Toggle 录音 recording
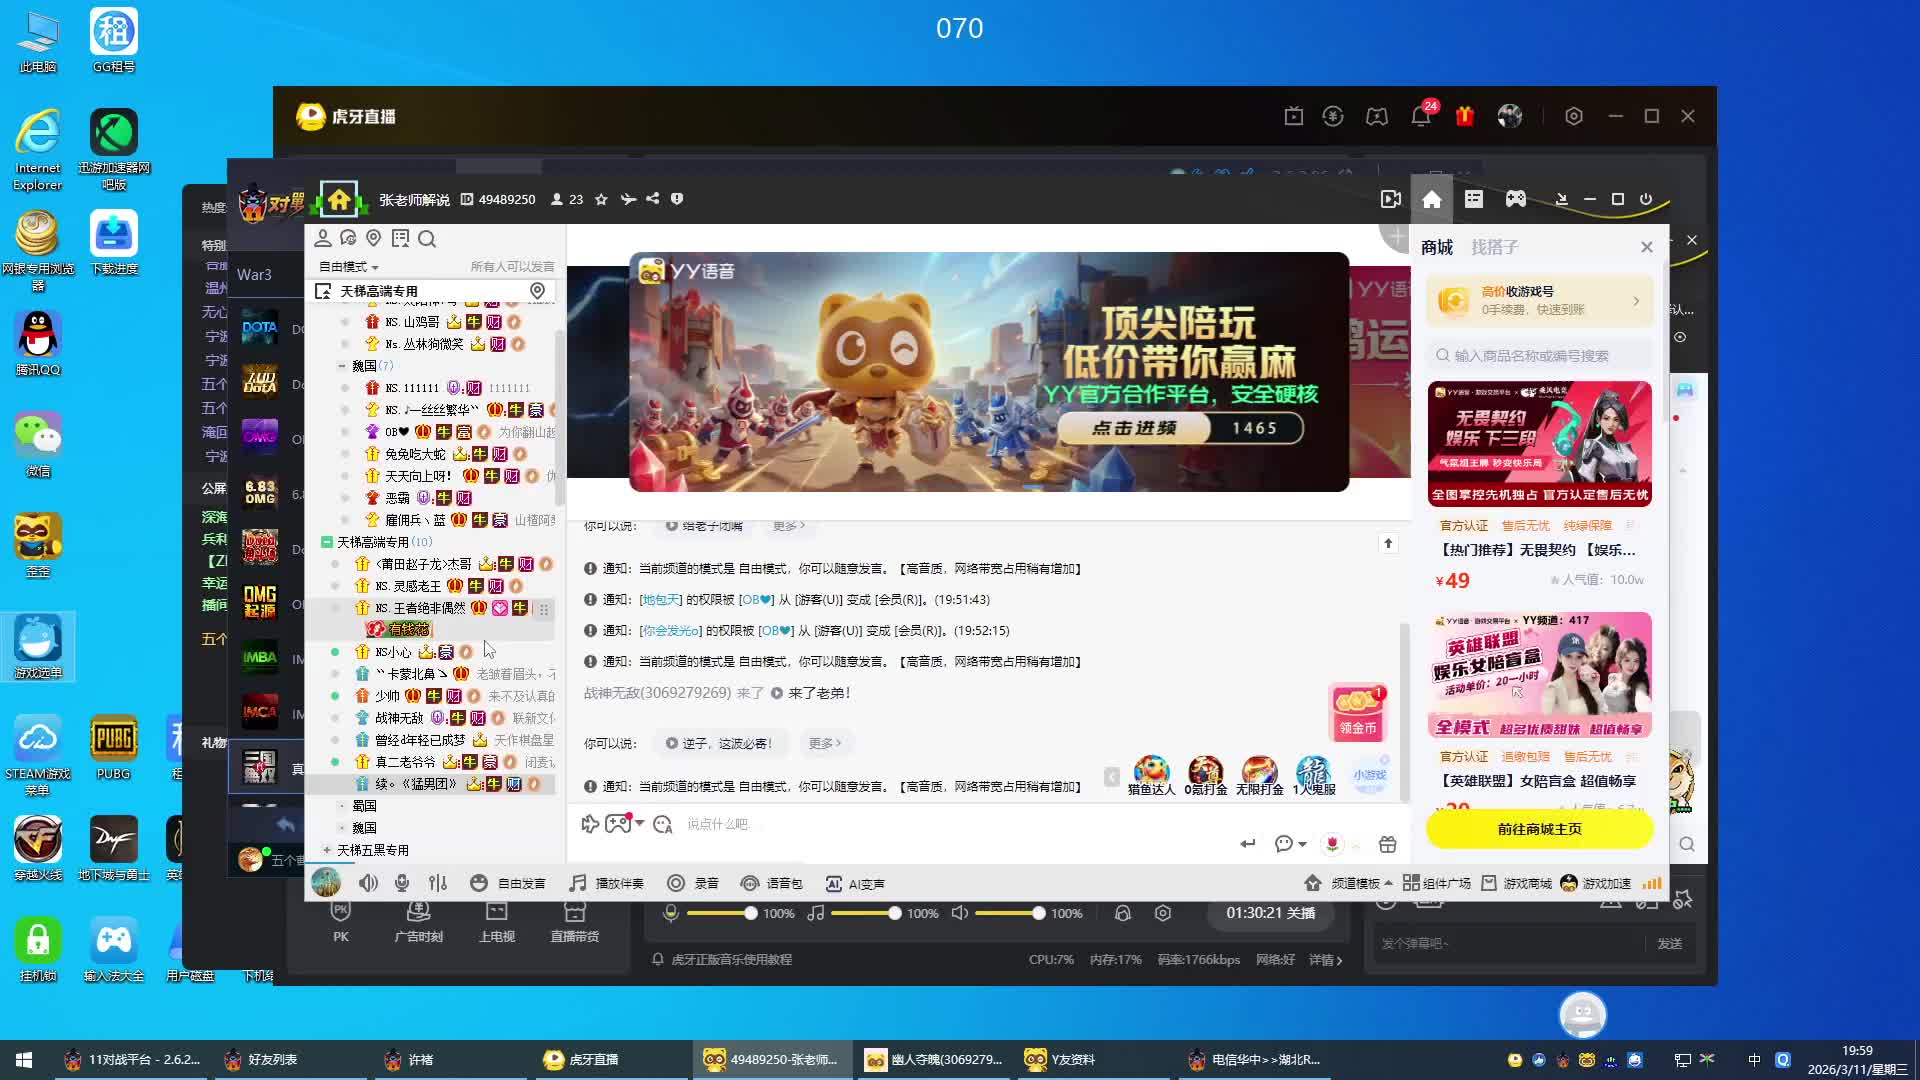This screenshot has width=1920, height=1080. pyautogui.click(x=694, y=883)
